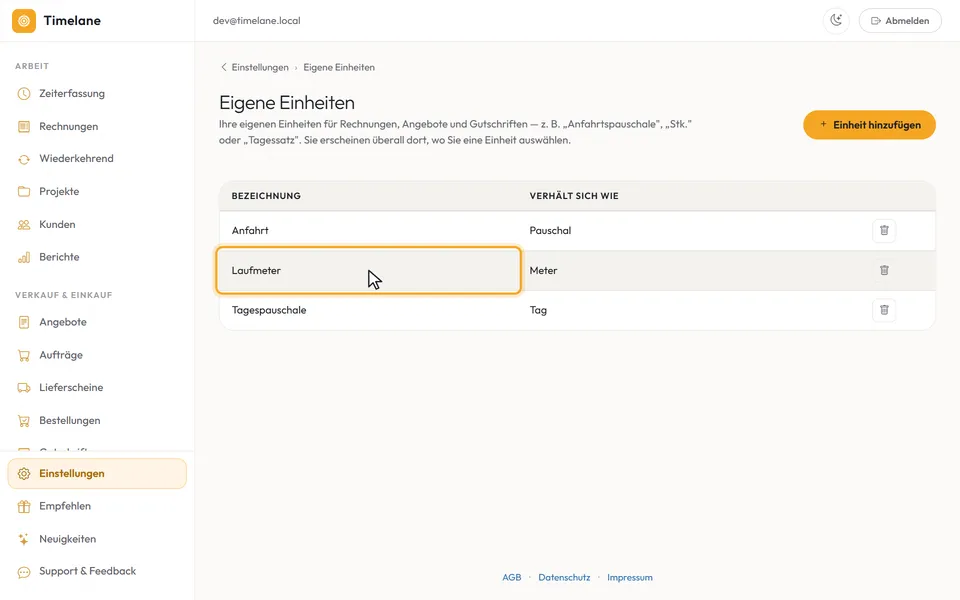Select the Einstellungen sidebar item
This screenshot has width=960, height=600.
97,474
